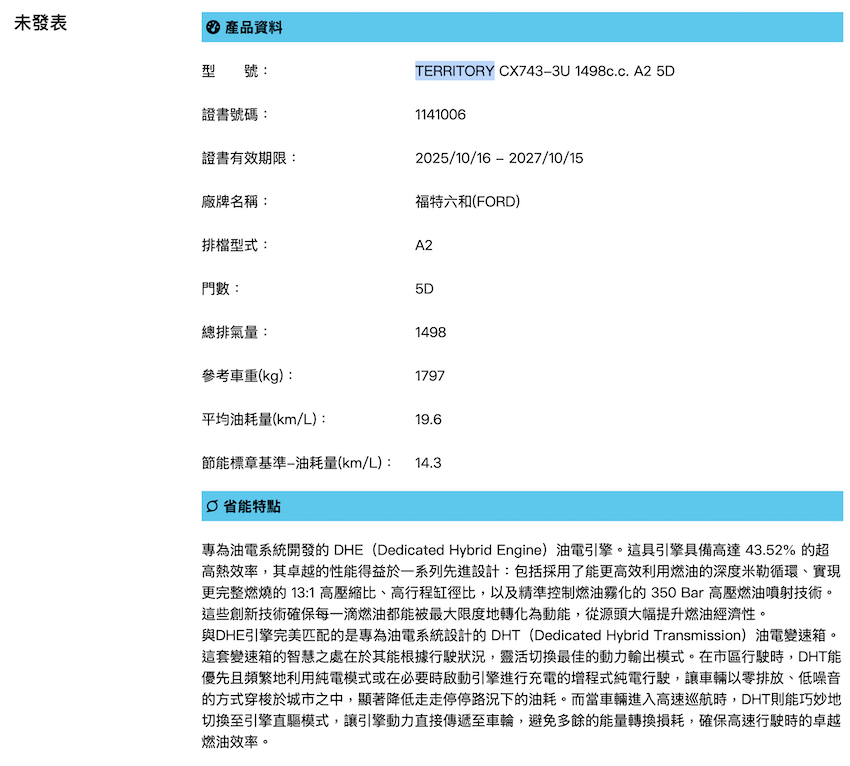
Task: Select the 產品資料 section header title
Action: click(x=253, y=27)
